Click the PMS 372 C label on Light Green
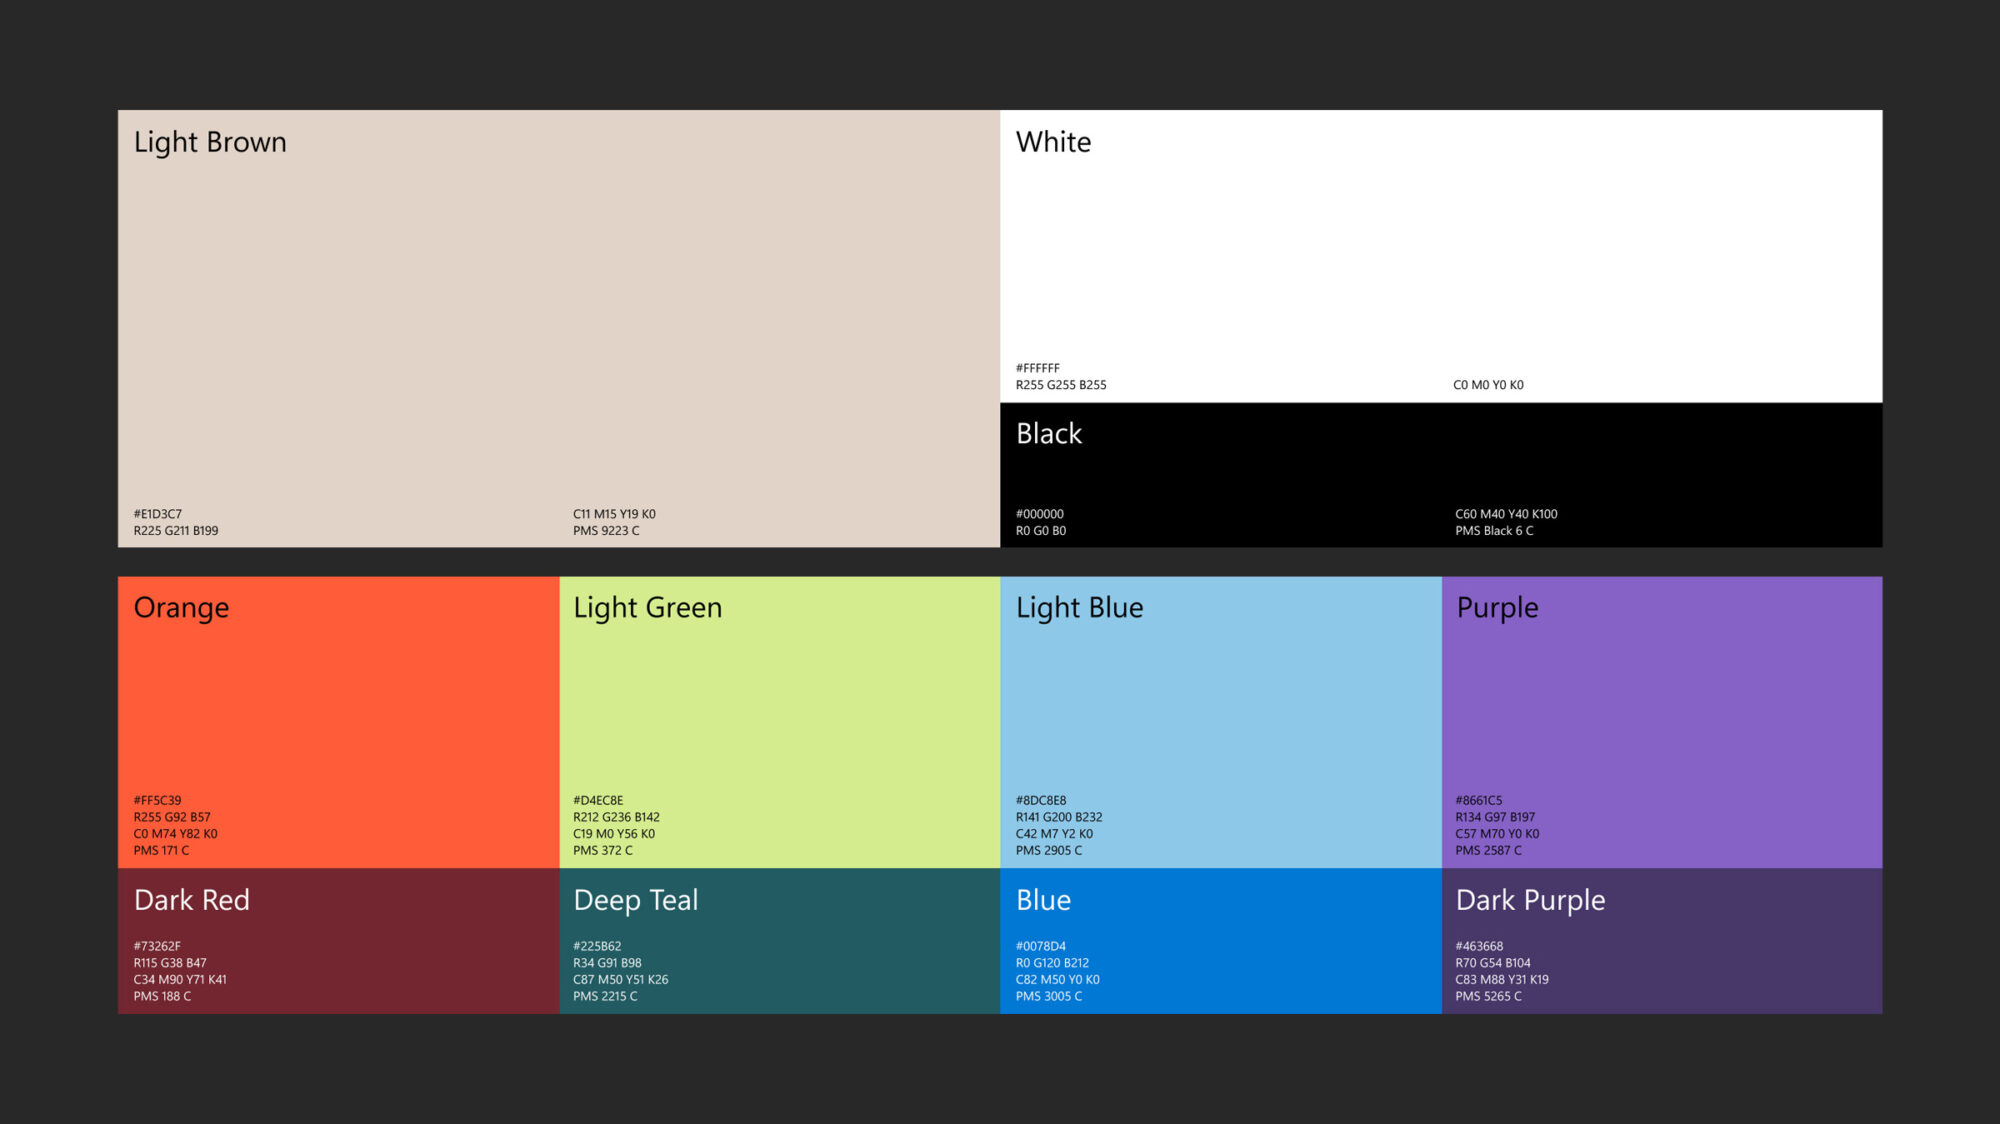Screen dimensions: 2000x1124 [x=601, y=851]
